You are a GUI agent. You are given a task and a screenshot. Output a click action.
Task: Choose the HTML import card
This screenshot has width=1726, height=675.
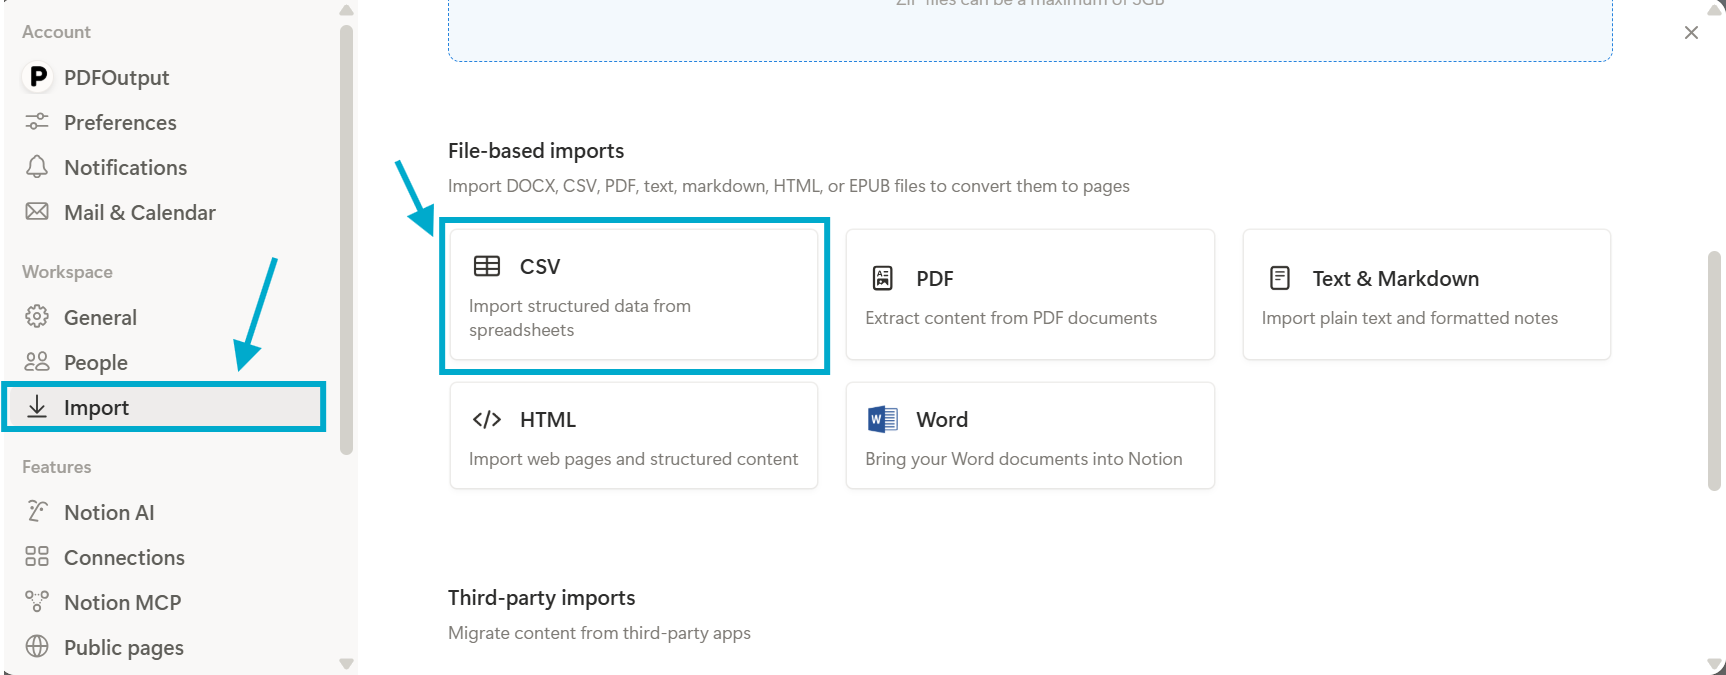point(634,436)
